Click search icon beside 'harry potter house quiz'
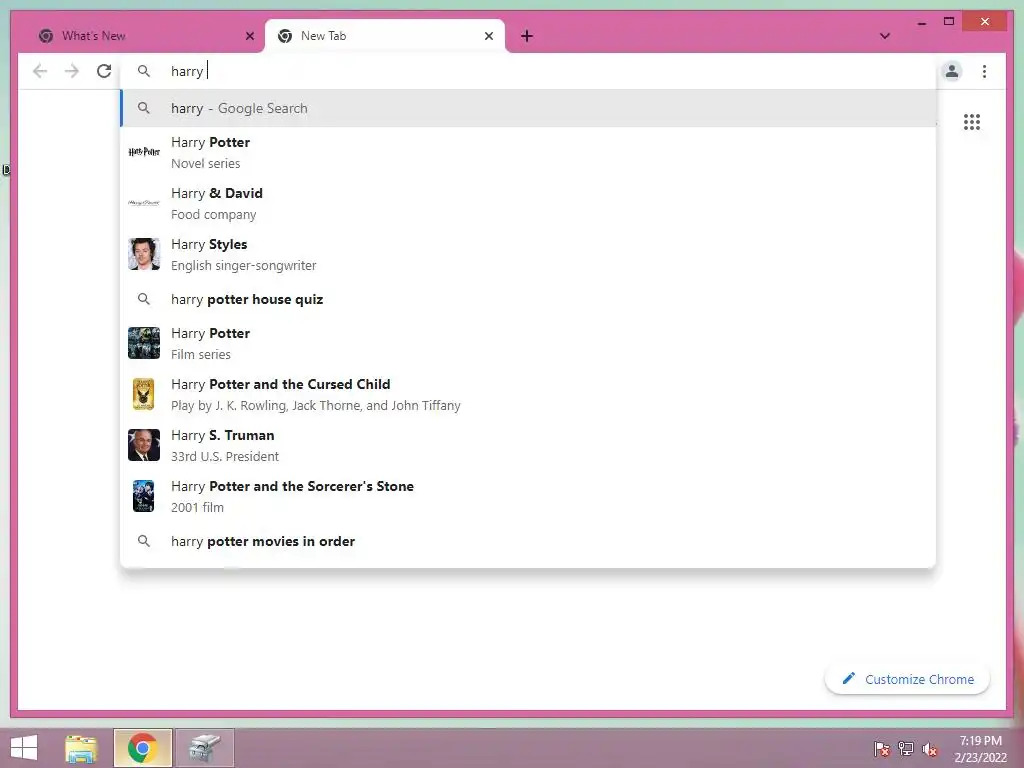This screenshot has width=1024, height=768. click(144, 299)
